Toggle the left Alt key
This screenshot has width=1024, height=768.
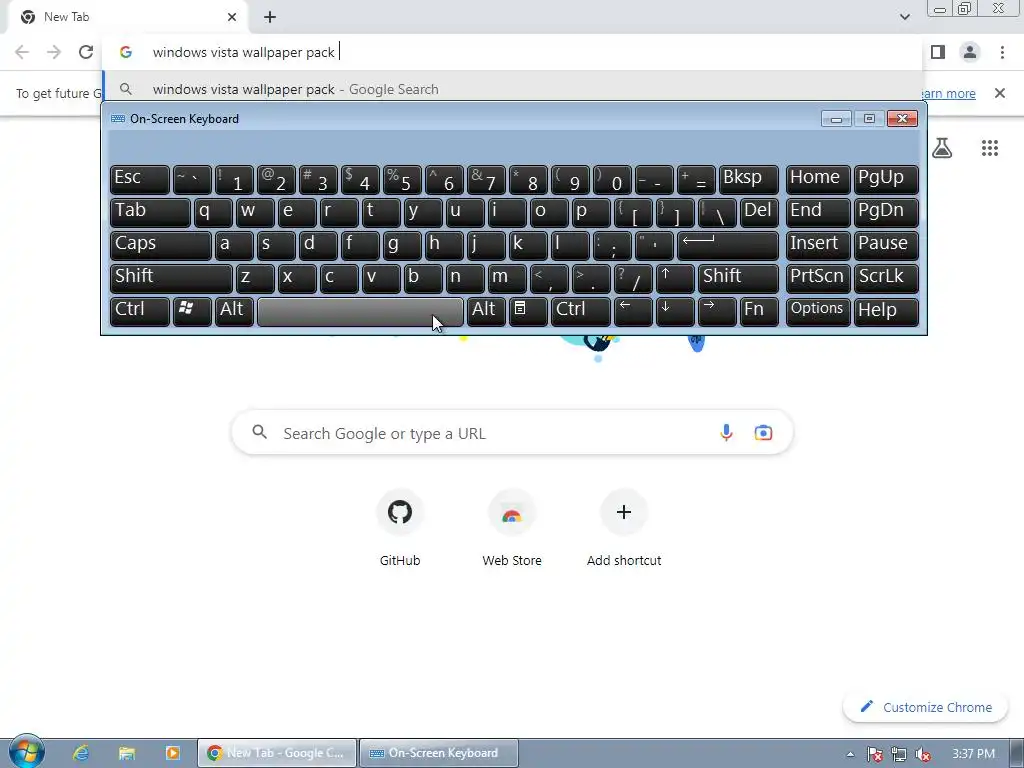click(x=234, y=311)
